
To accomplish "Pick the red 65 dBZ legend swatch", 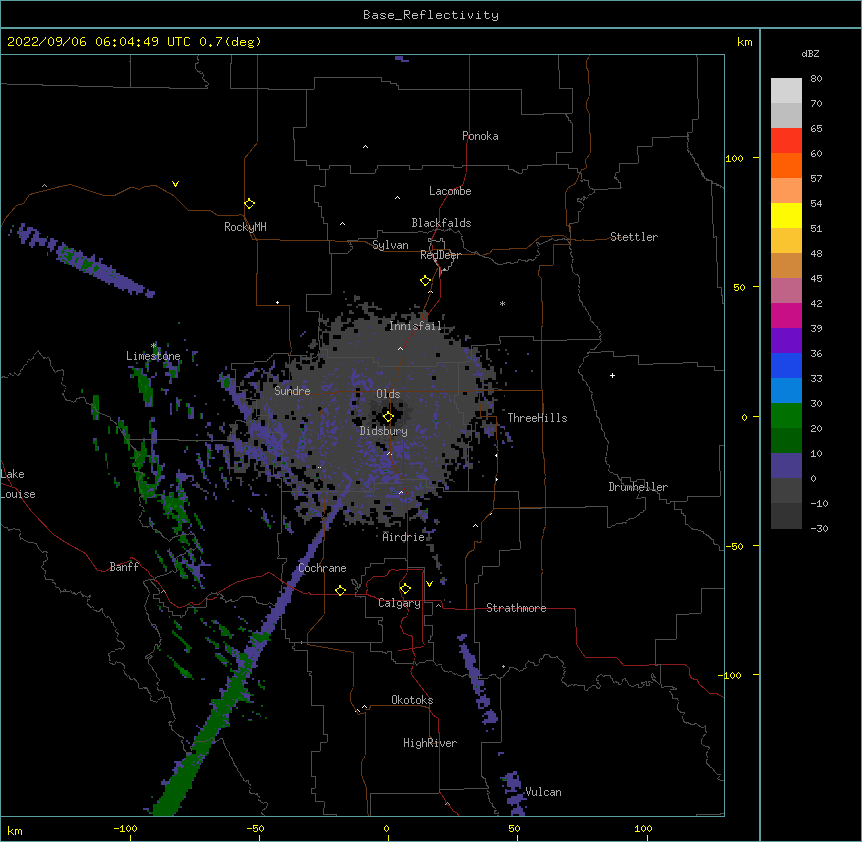I will click(x=786, y=141).
